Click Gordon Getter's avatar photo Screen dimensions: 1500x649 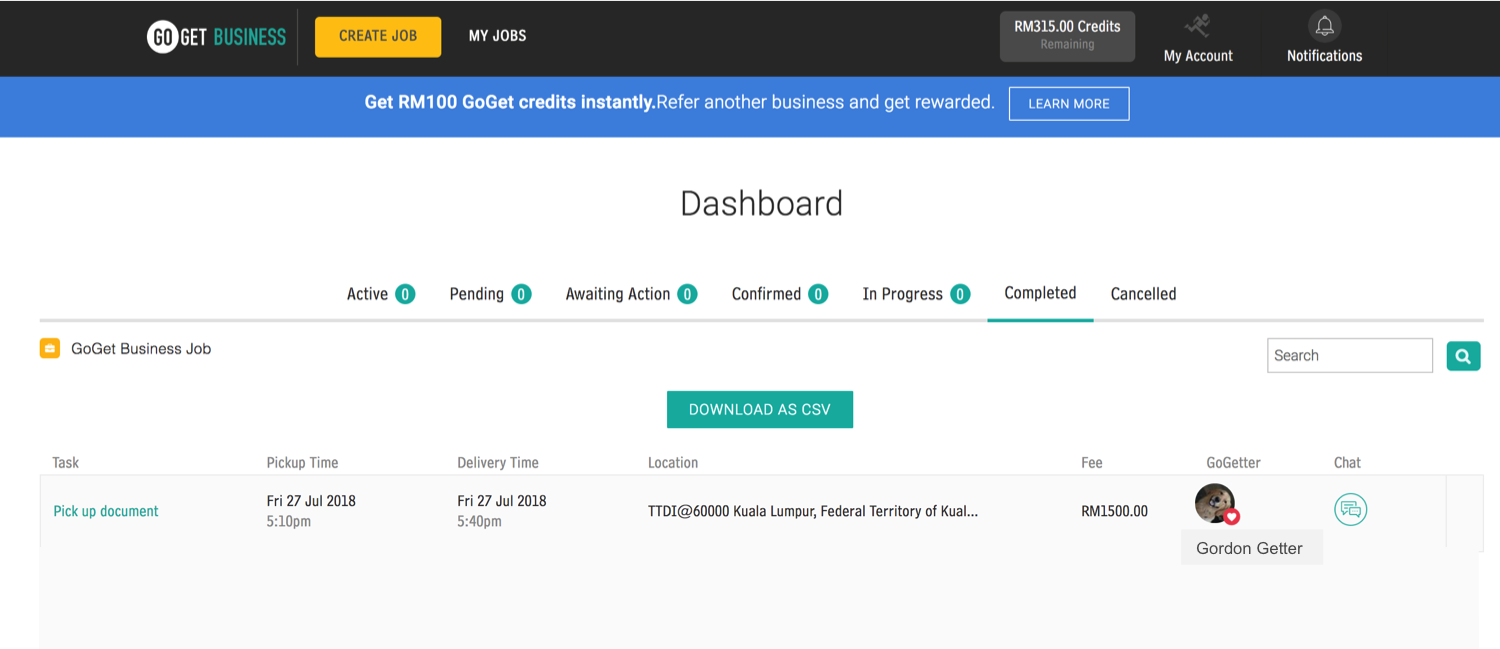point(1214,503)
